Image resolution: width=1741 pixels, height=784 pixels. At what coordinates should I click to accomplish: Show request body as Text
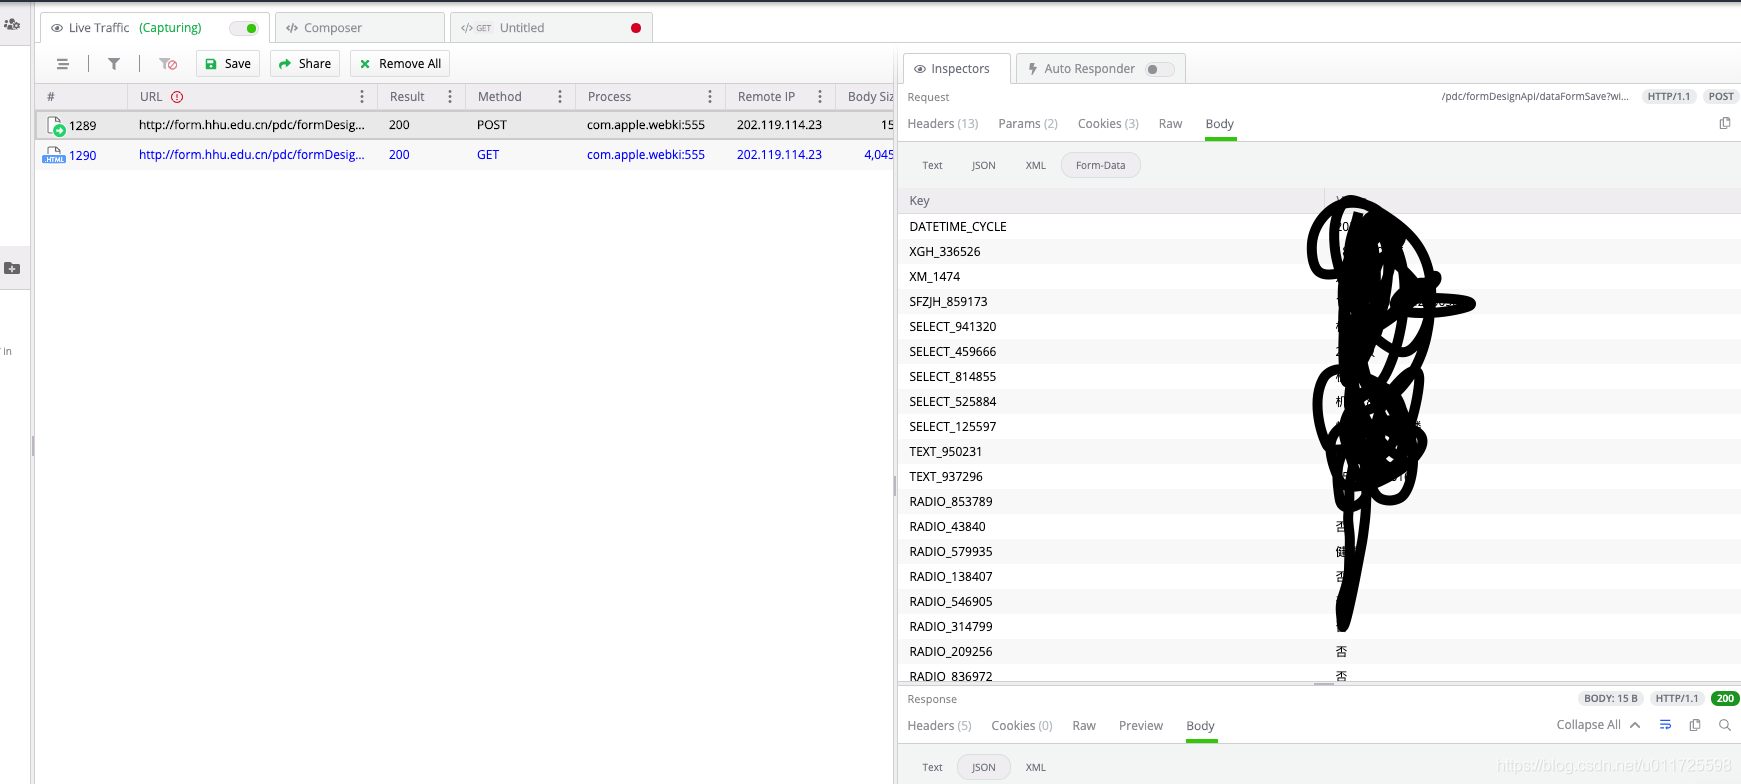(x=932, y=166)
